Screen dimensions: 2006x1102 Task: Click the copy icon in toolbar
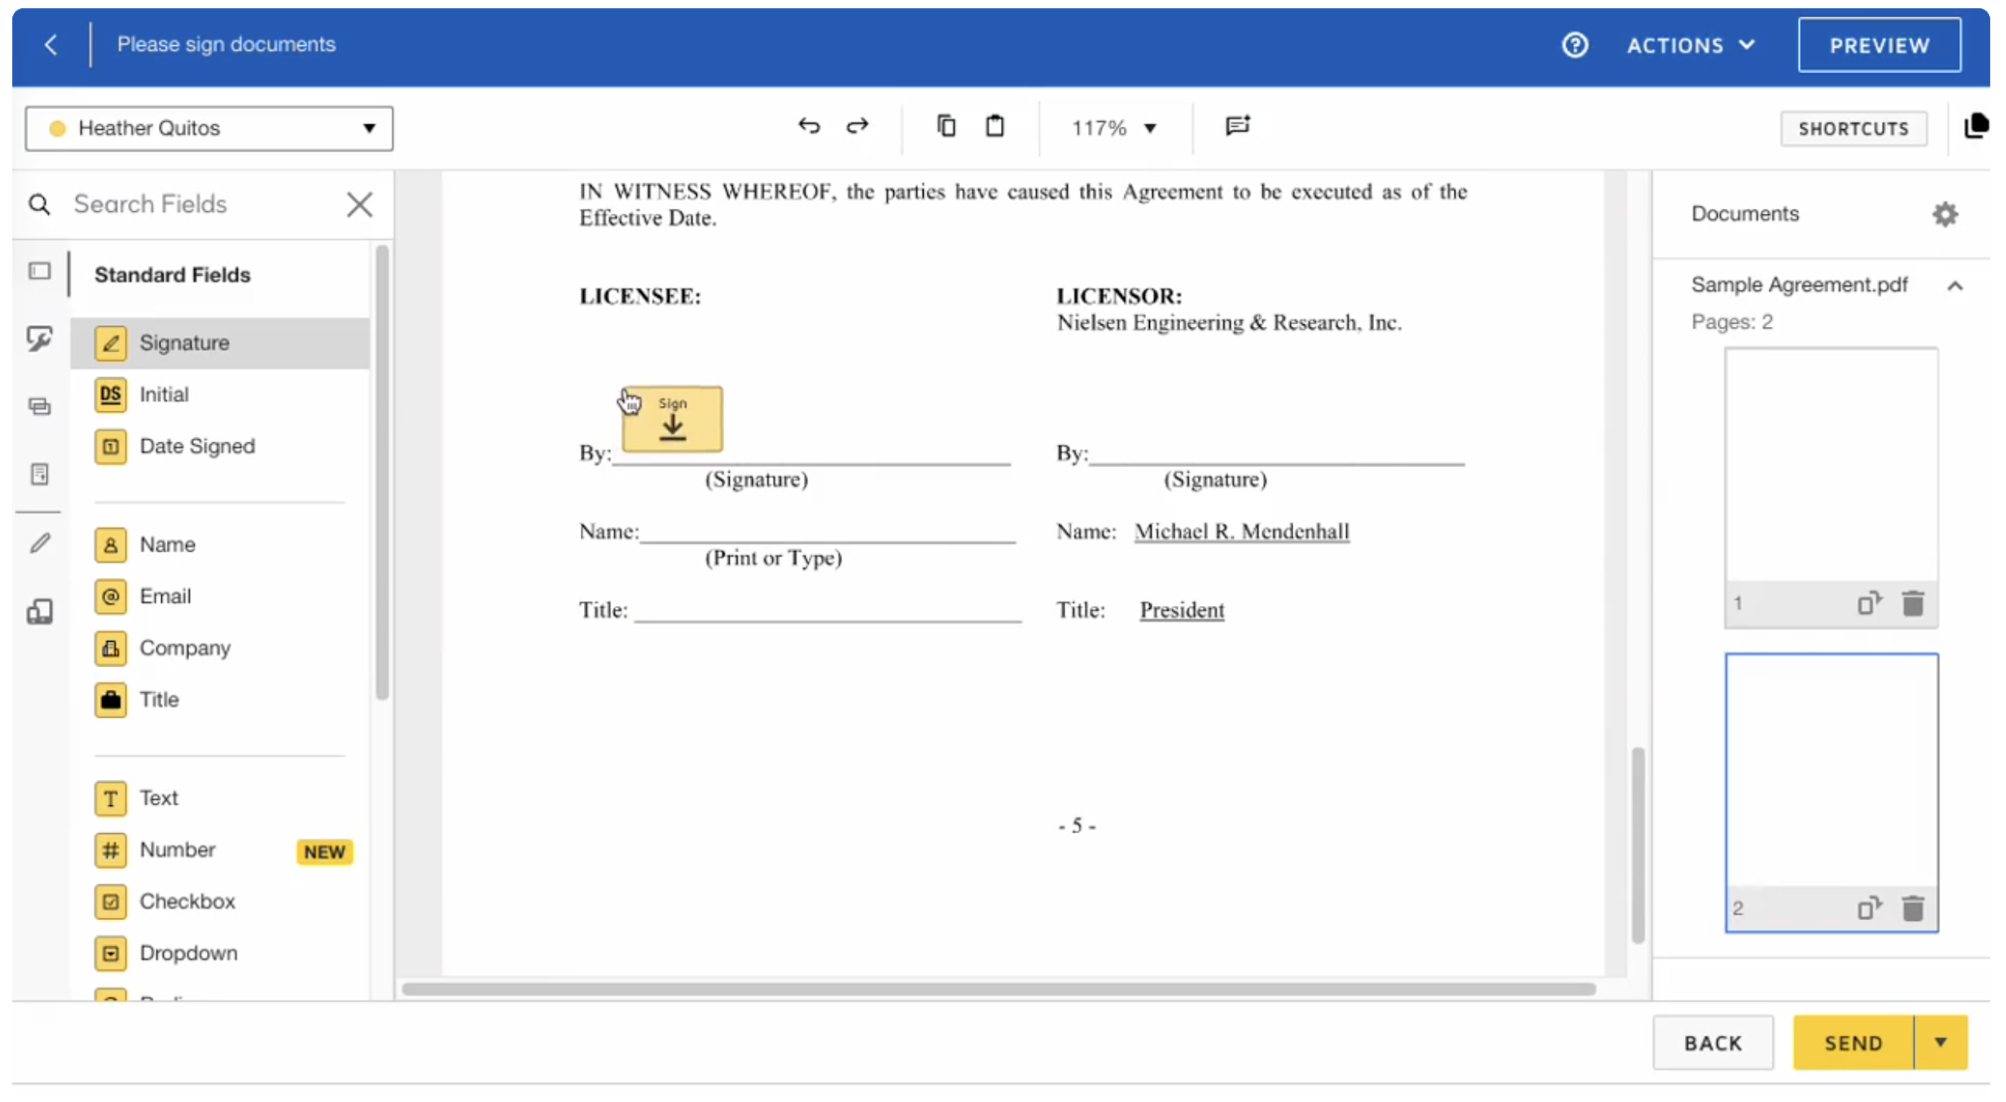tap(946, 126)
